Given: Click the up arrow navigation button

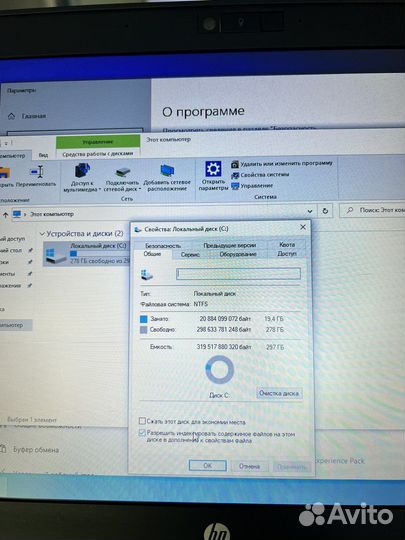Looking at the screenshot, I should [x=5, y=215].
